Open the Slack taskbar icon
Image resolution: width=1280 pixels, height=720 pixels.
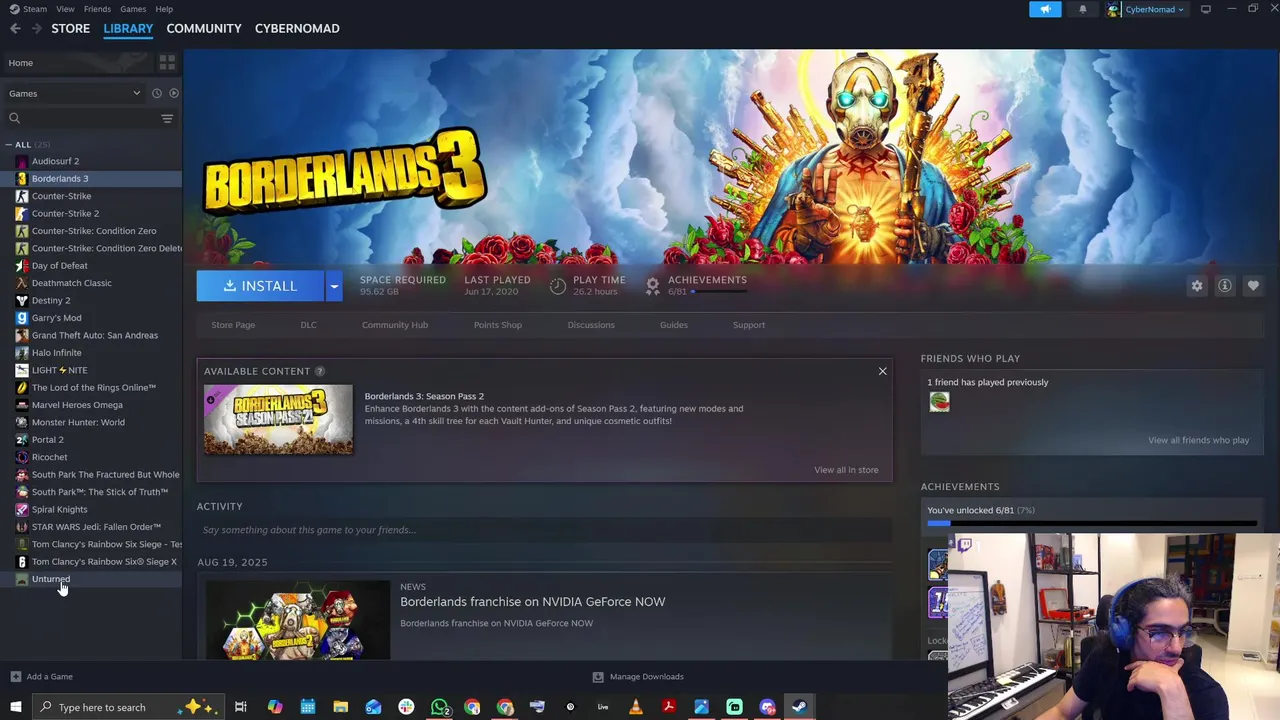click(x=406, y=707)
